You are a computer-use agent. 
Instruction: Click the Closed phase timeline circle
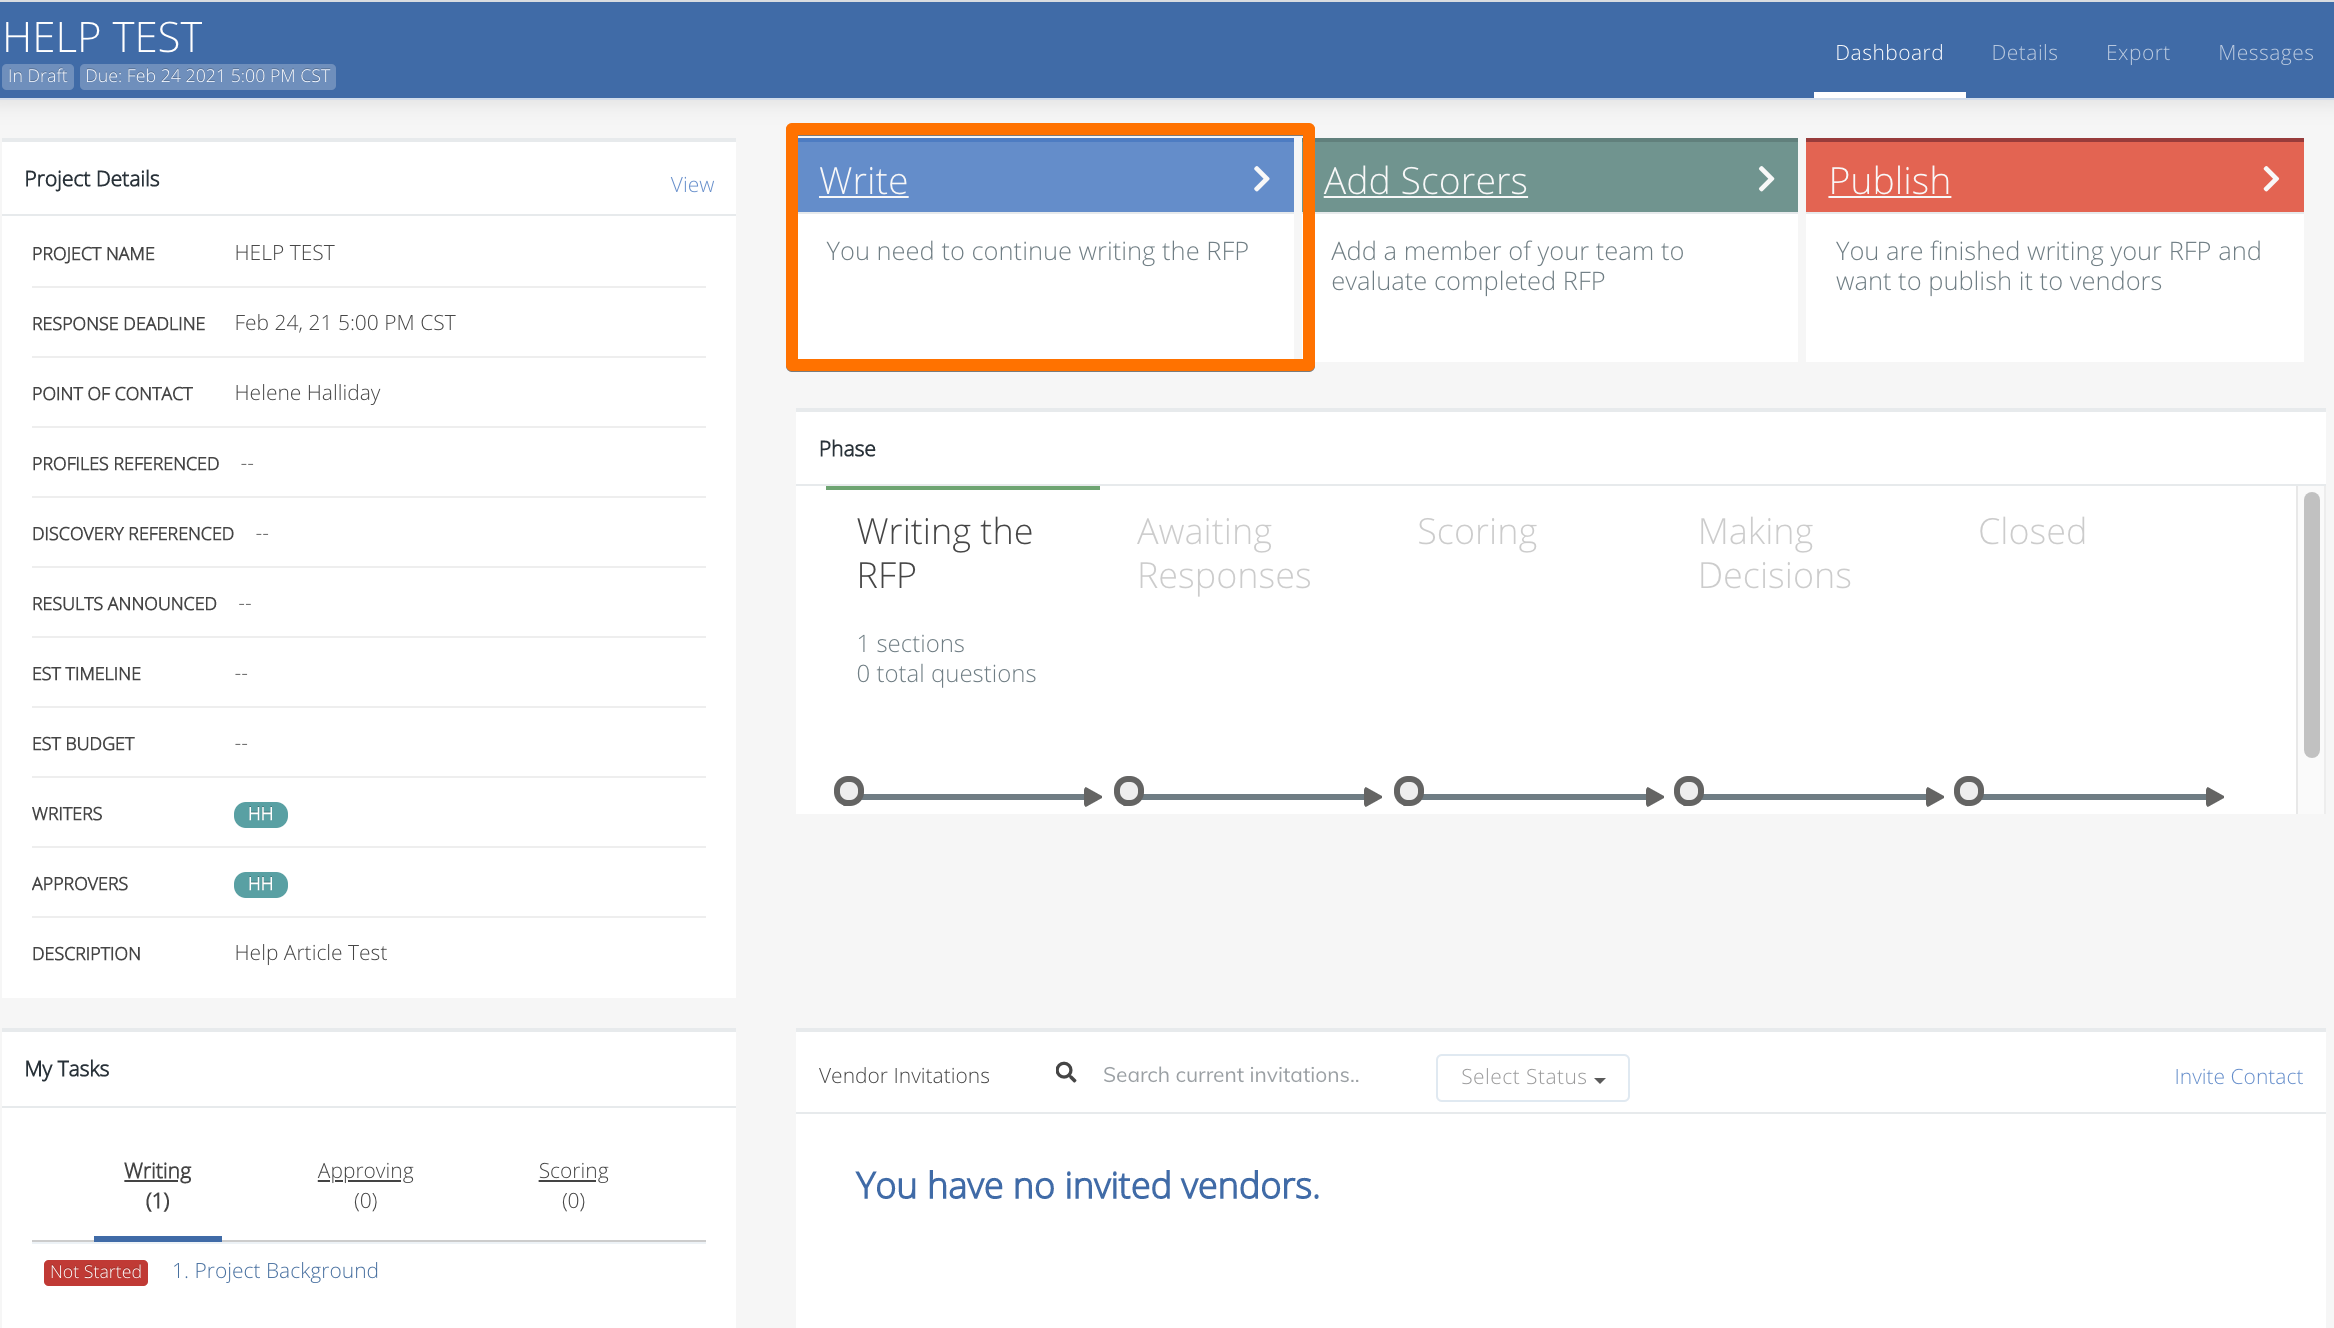pyautogui.click(x=1969, y=792)
